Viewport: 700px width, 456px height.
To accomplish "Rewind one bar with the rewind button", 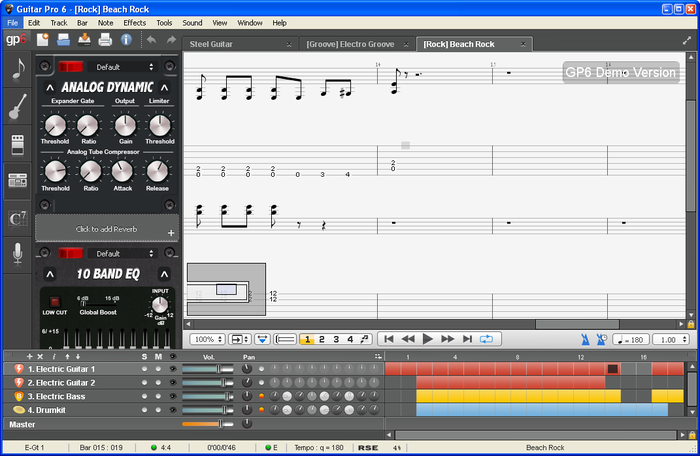I will pyautogui.click(x=408, y=339).
